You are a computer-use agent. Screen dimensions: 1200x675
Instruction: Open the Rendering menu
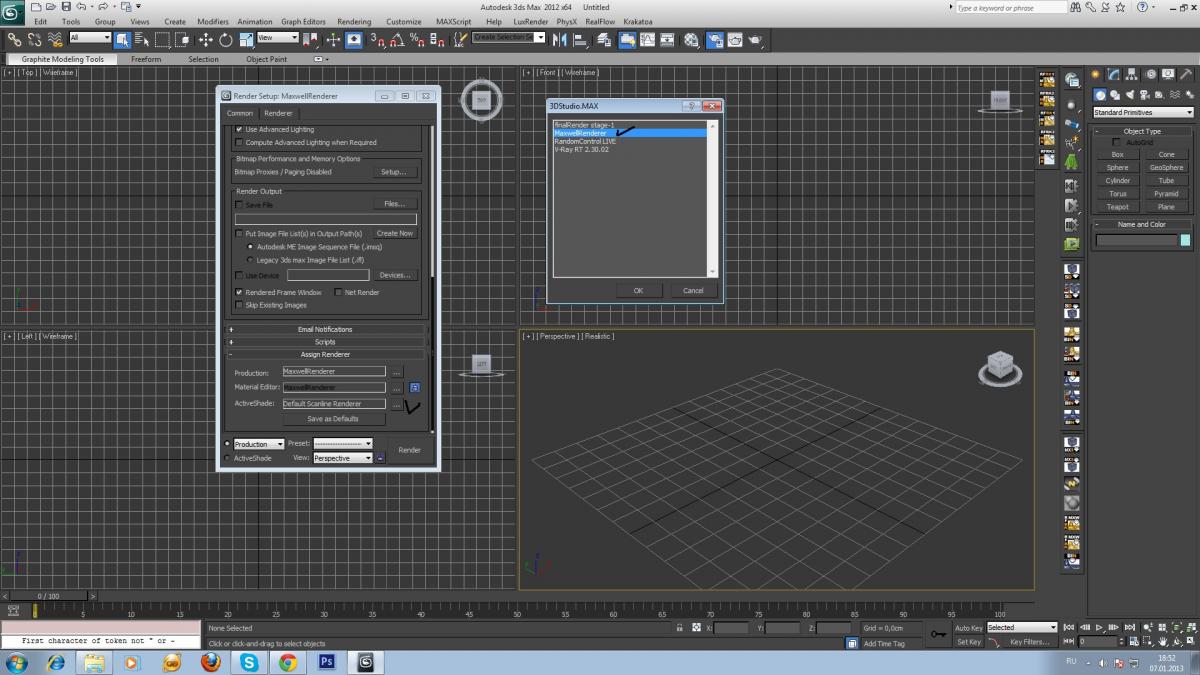pyautogui.click(x=353, y=21)
